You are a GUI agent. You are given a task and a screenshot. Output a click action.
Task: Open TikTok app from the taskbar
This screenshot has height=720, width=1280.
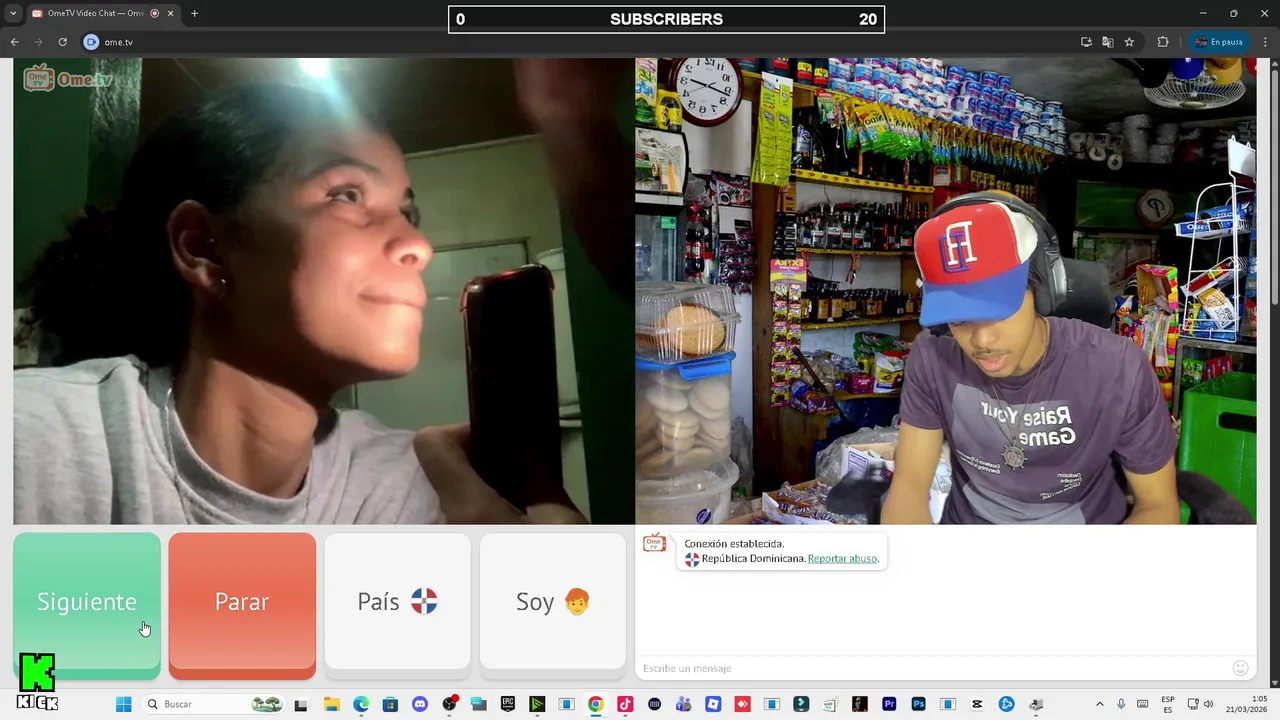pos(625,704)
